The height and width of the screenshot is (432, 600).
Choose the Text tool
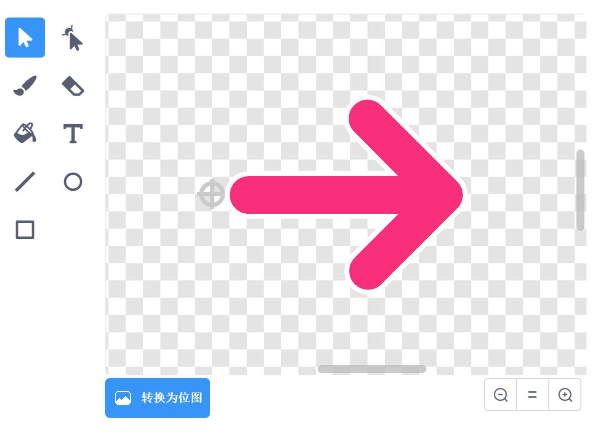click(73, 134)
